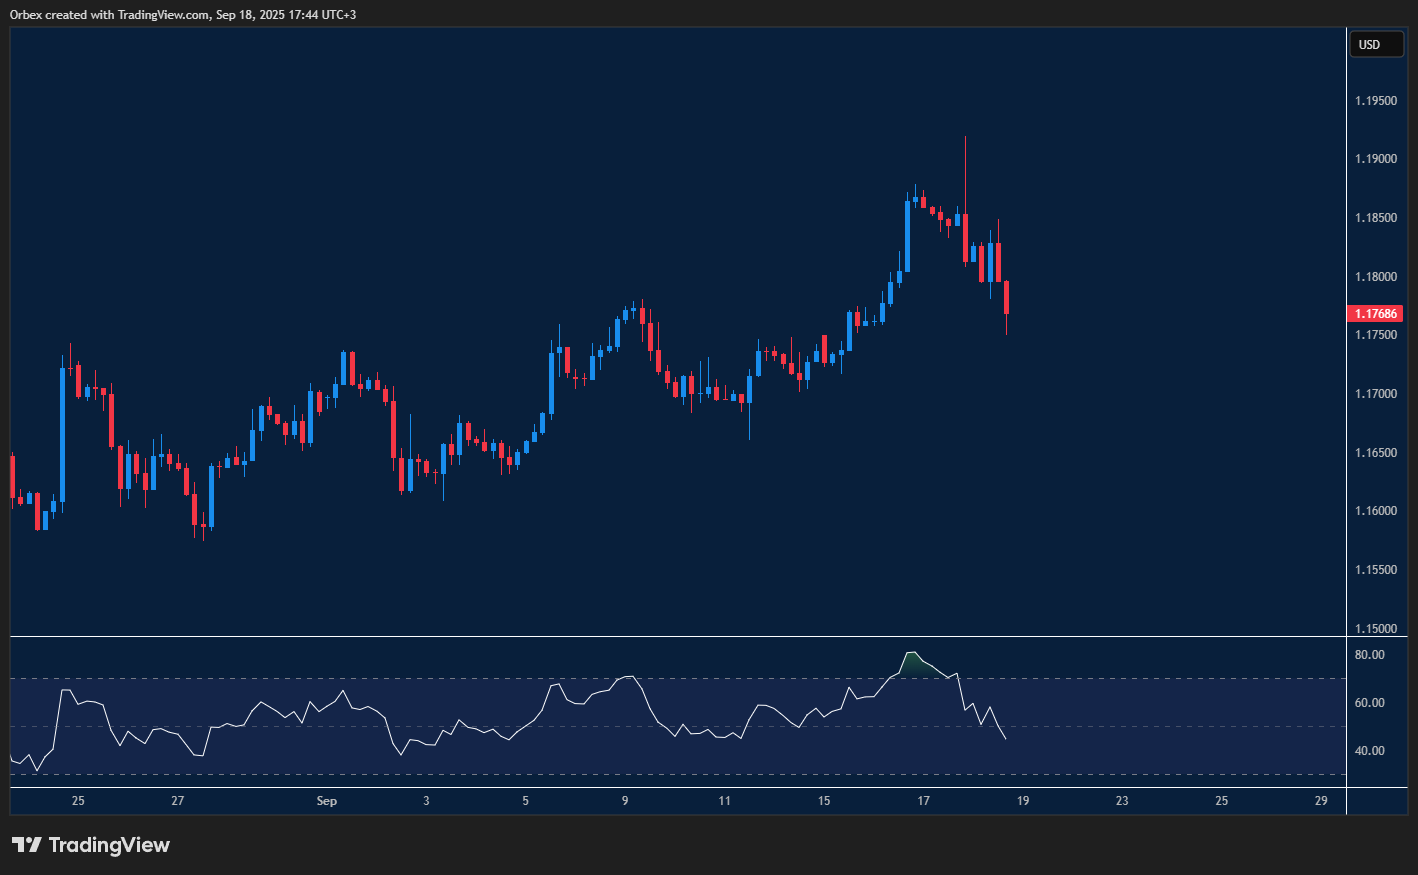Click the 17 date marker on time axis
The width and height of the screenshot is (1418, 875).
point(923,801)
